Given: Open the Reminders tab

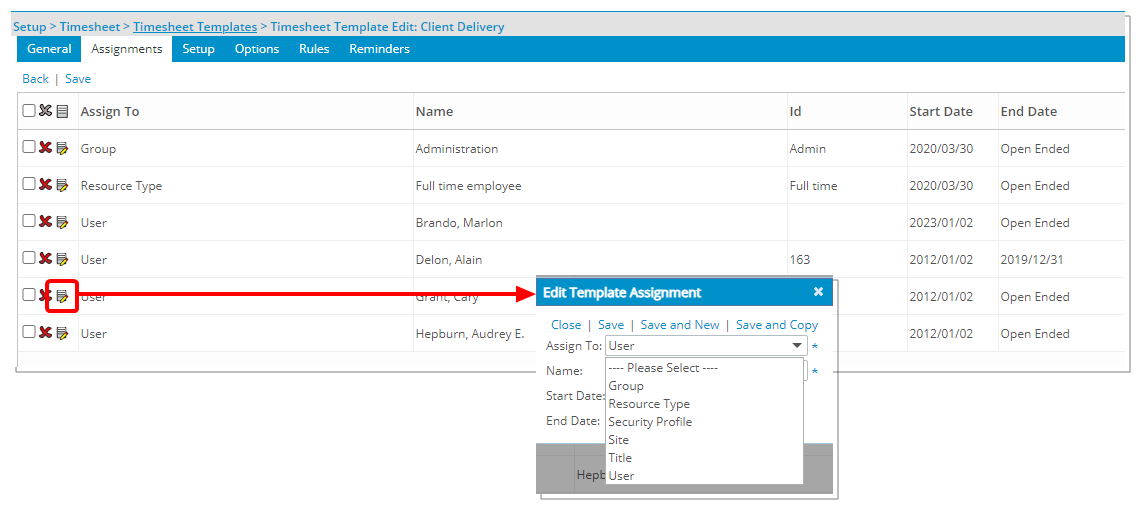Looking at the screenshot, I should [x=379, y=49].
